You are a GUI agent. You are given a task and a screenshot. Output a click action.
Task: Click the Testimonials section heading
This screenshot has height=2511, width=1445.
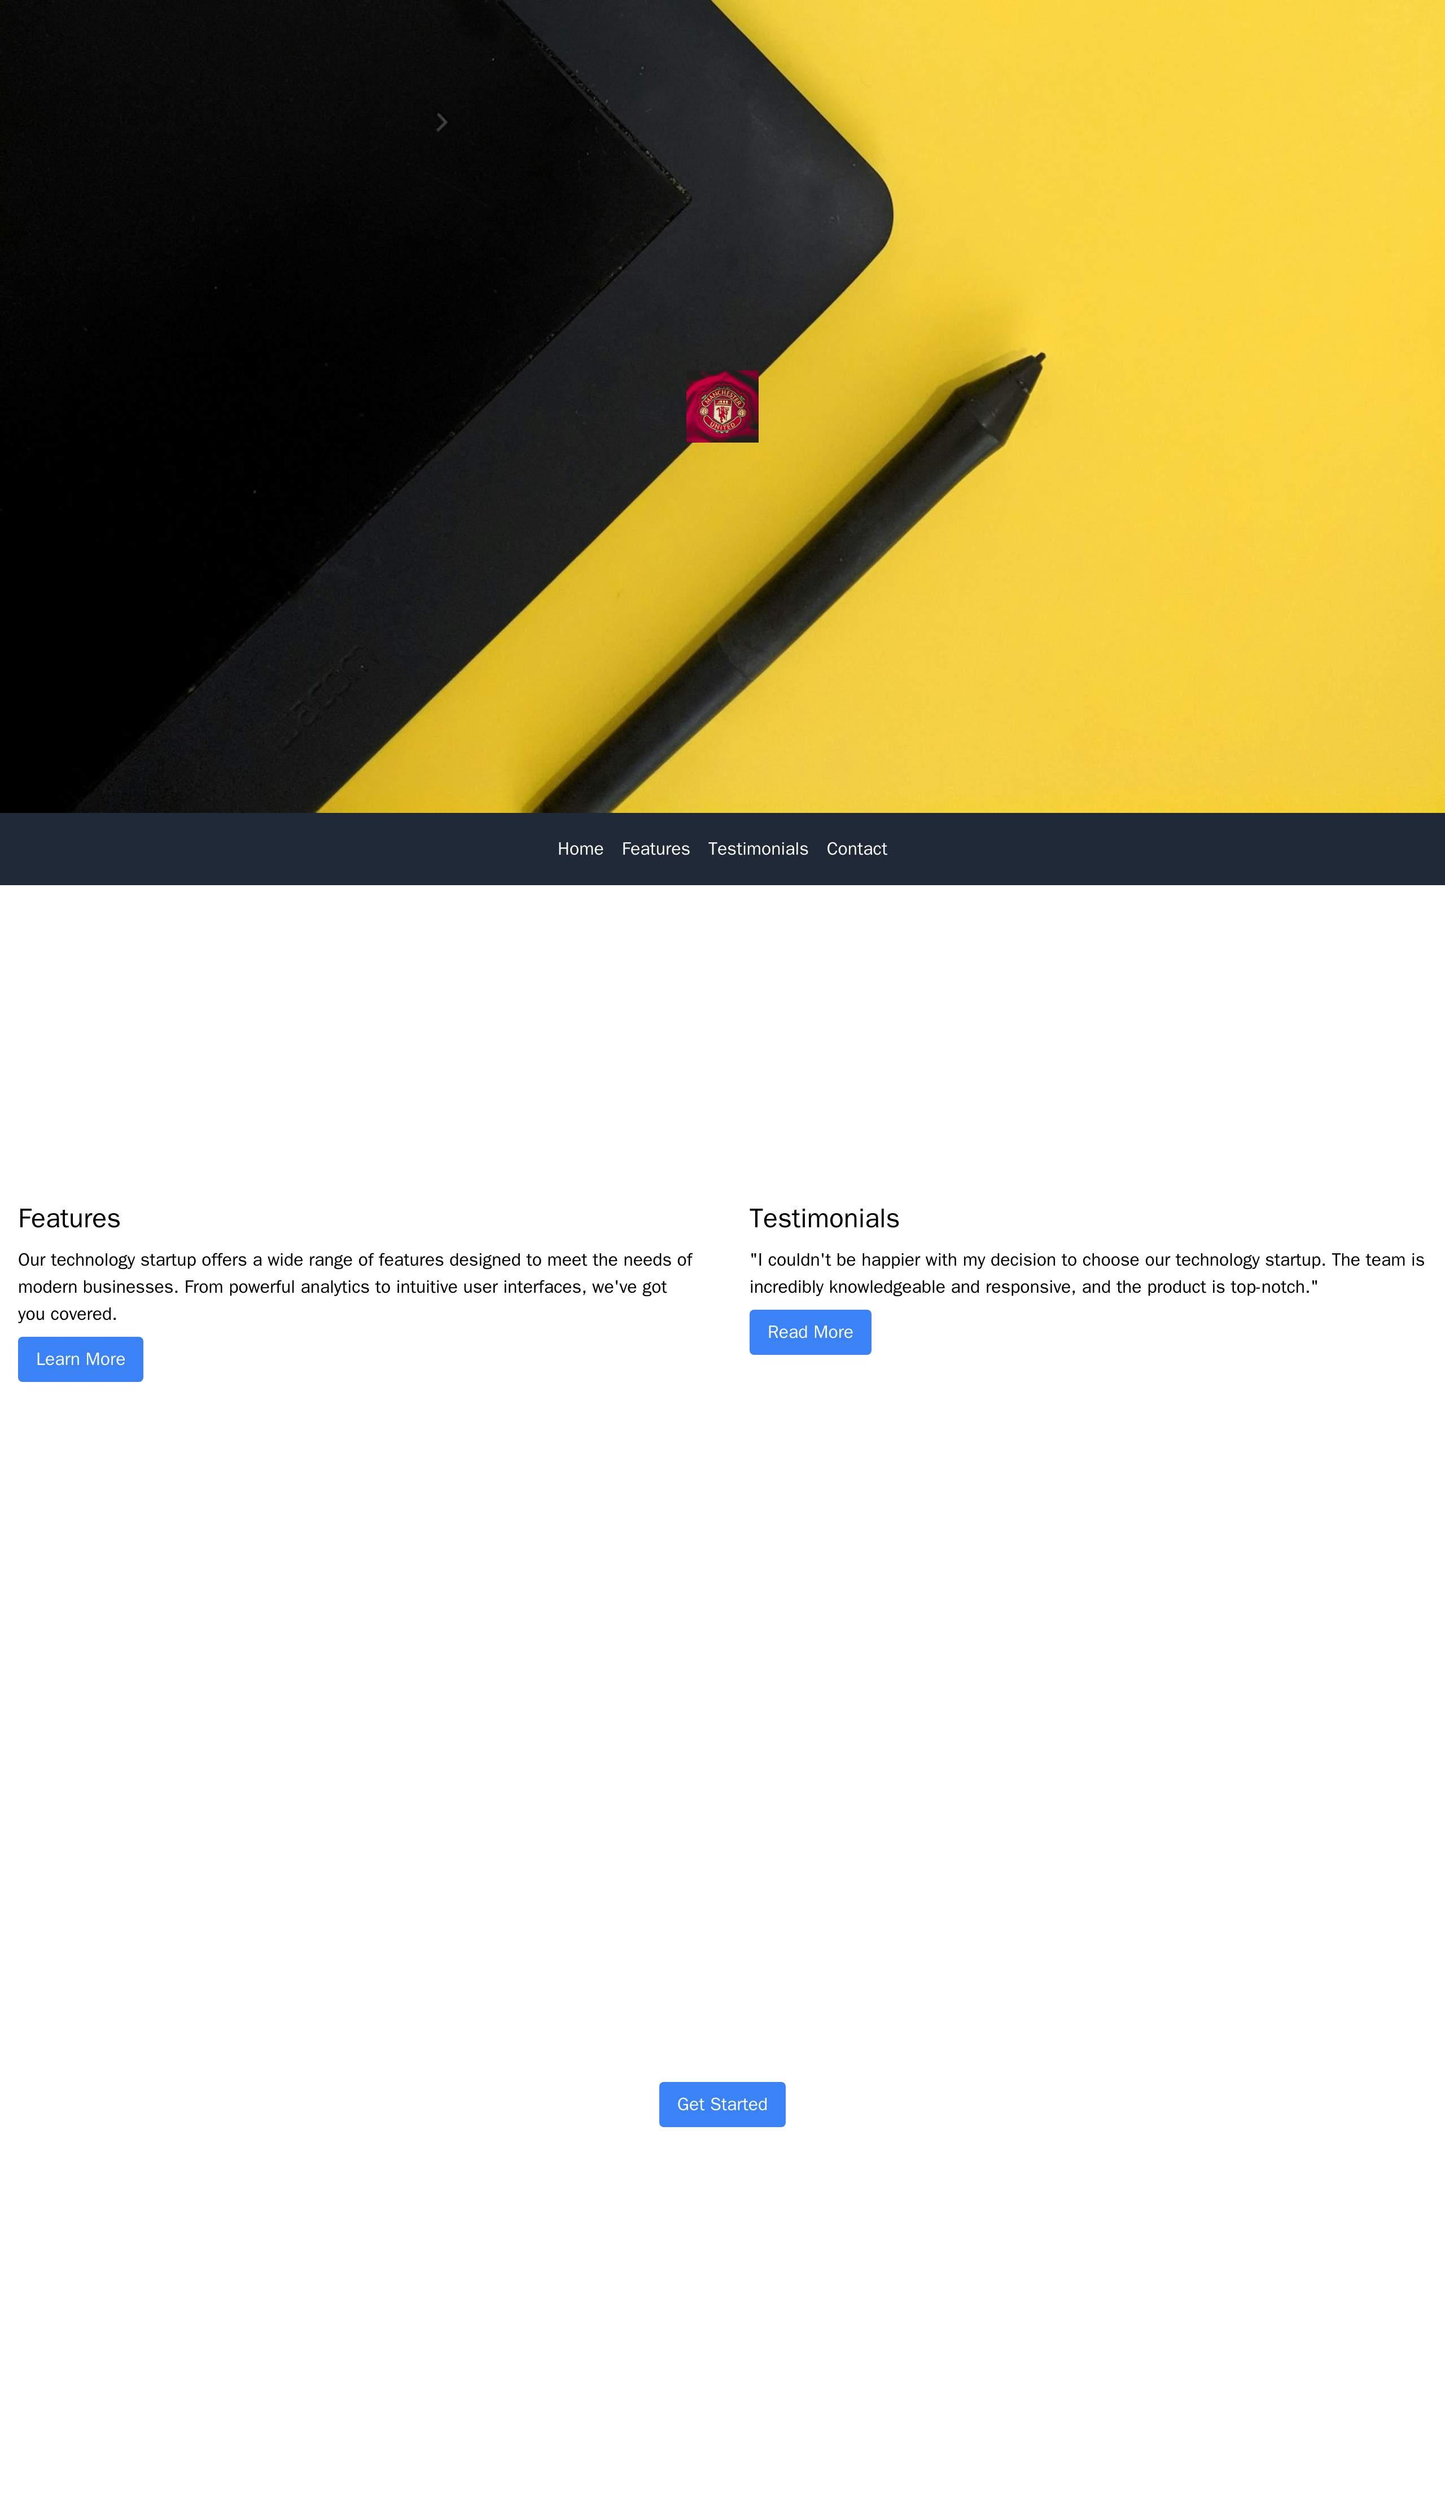point(824,1218)
